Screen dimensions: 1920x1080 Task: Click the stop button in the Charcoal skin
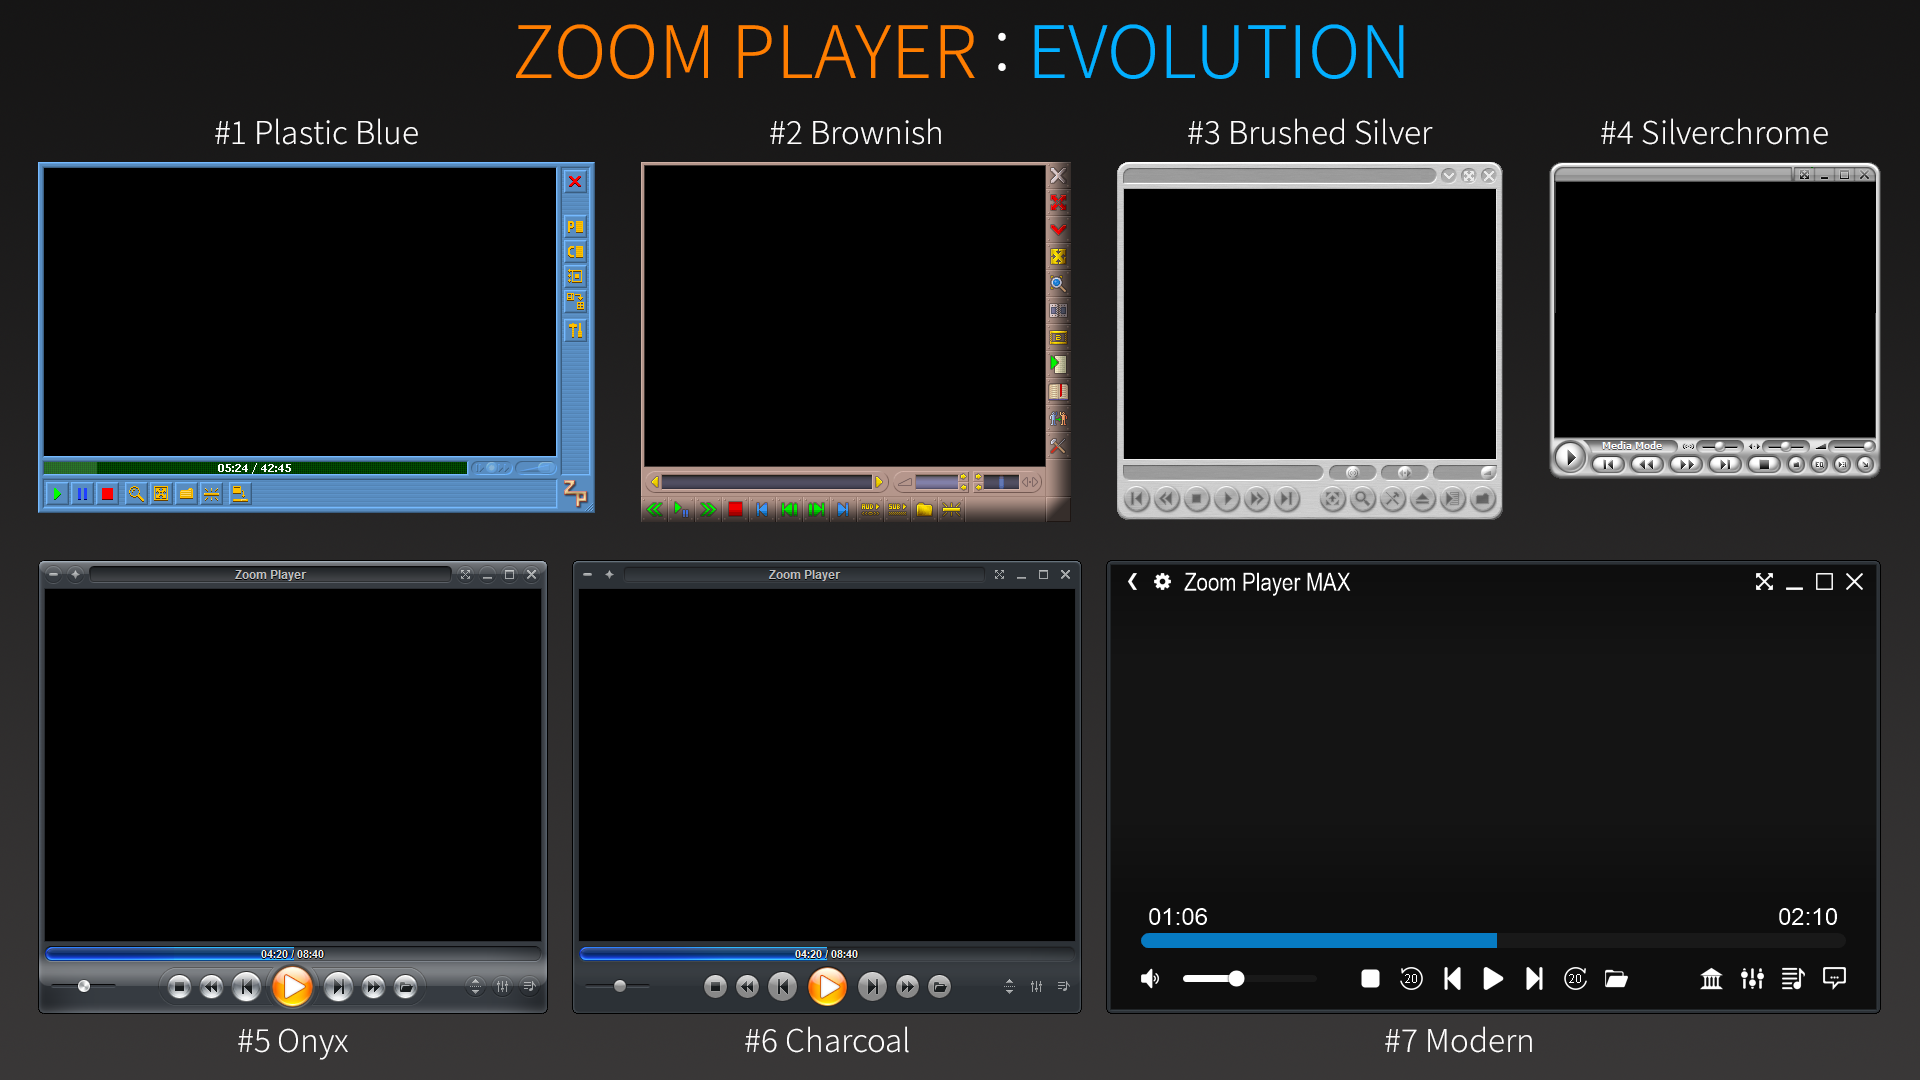click(x=715, y=987)
